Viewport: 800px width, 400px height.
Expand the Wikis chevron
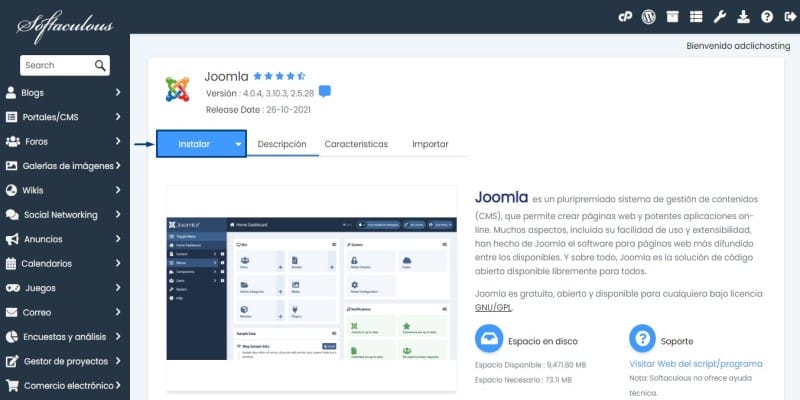pos(118,190)
